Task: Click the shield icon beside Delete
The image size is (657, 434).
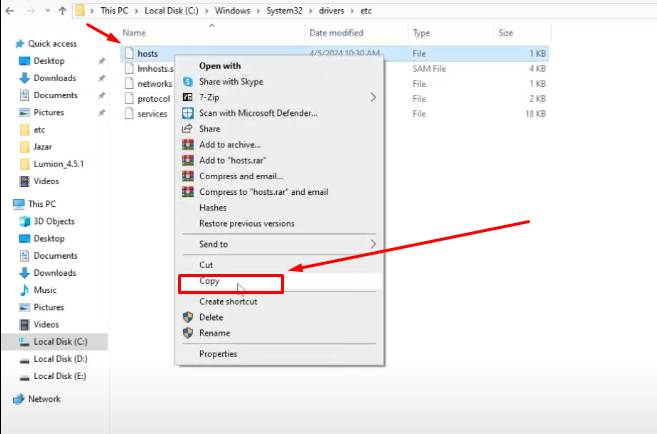Action: point(187,317)
